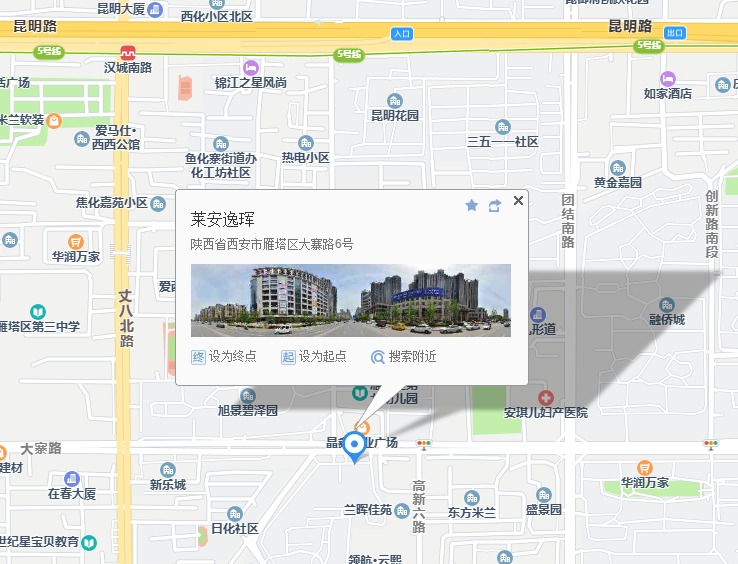Screen dimensions: 738x564
Task: Click the 5号线 label near 汉城南路
Action: (49, 51)
